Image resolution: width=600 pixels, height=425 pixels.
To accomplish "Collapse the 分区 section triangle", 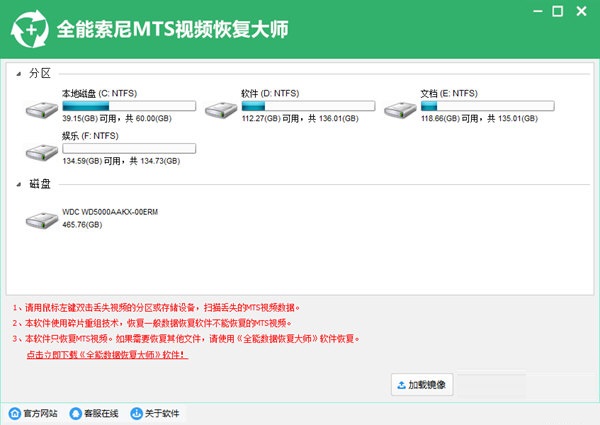I will (19, 74).
